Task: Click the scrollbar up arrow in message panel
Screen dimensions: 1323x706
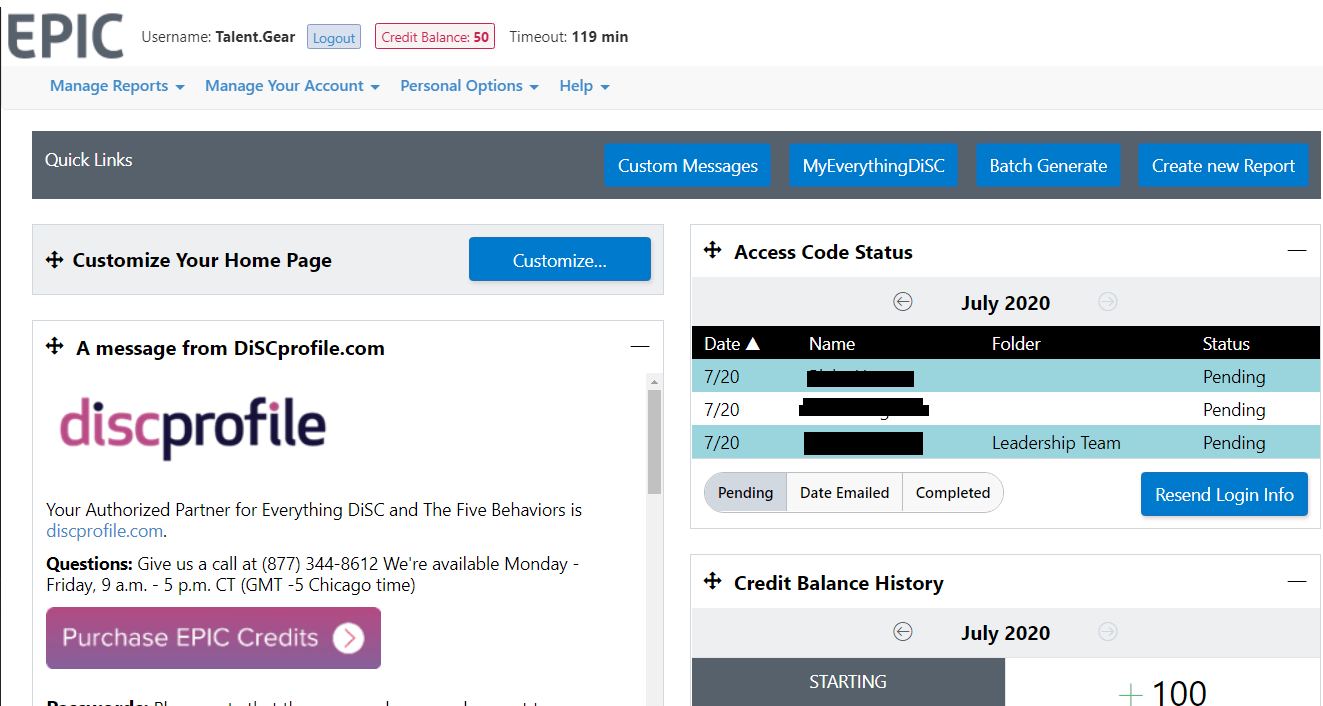Action: [x=654, y=381]
